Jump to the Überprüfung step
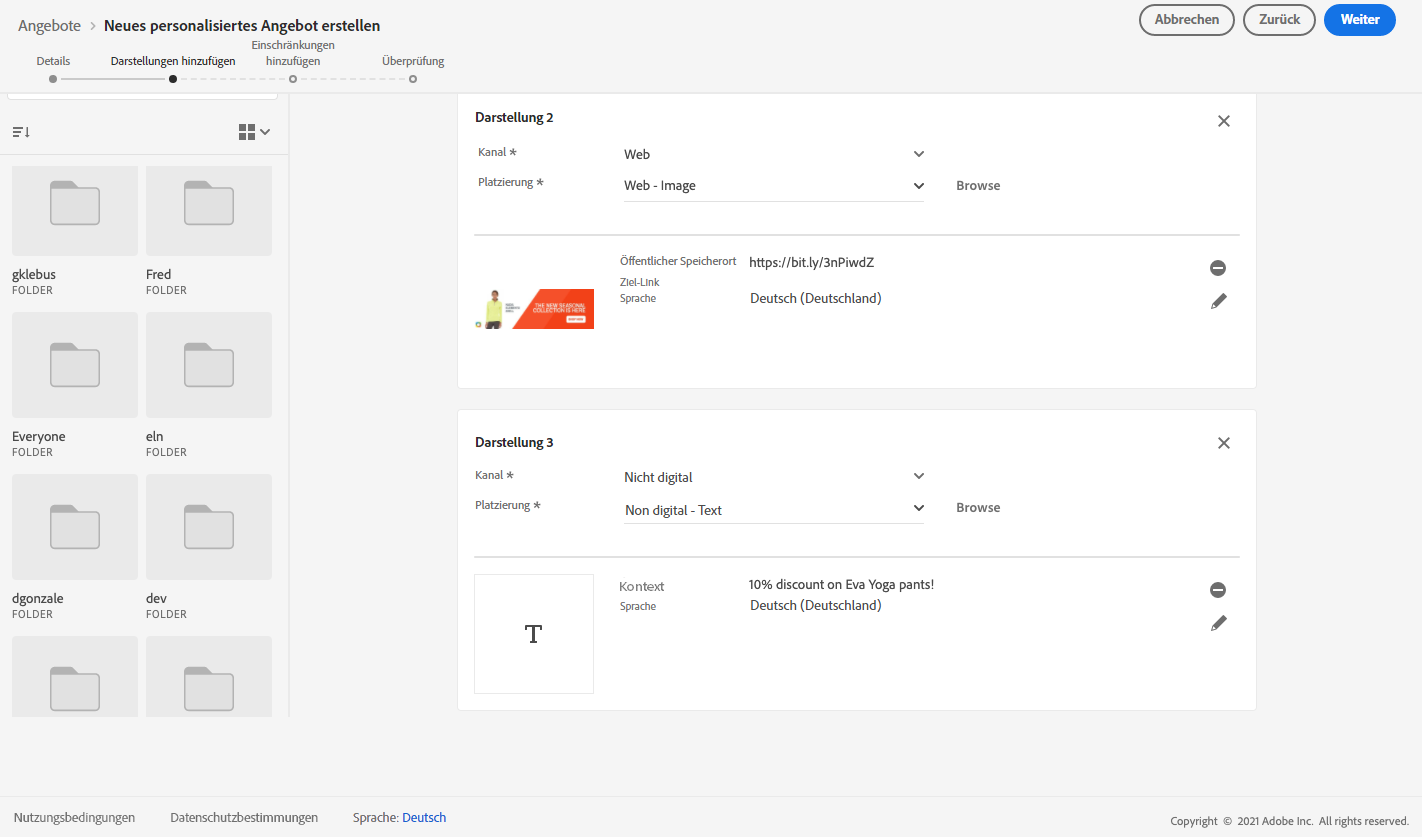Viewport: 1422px width, 837px height. tap(413, 78)
